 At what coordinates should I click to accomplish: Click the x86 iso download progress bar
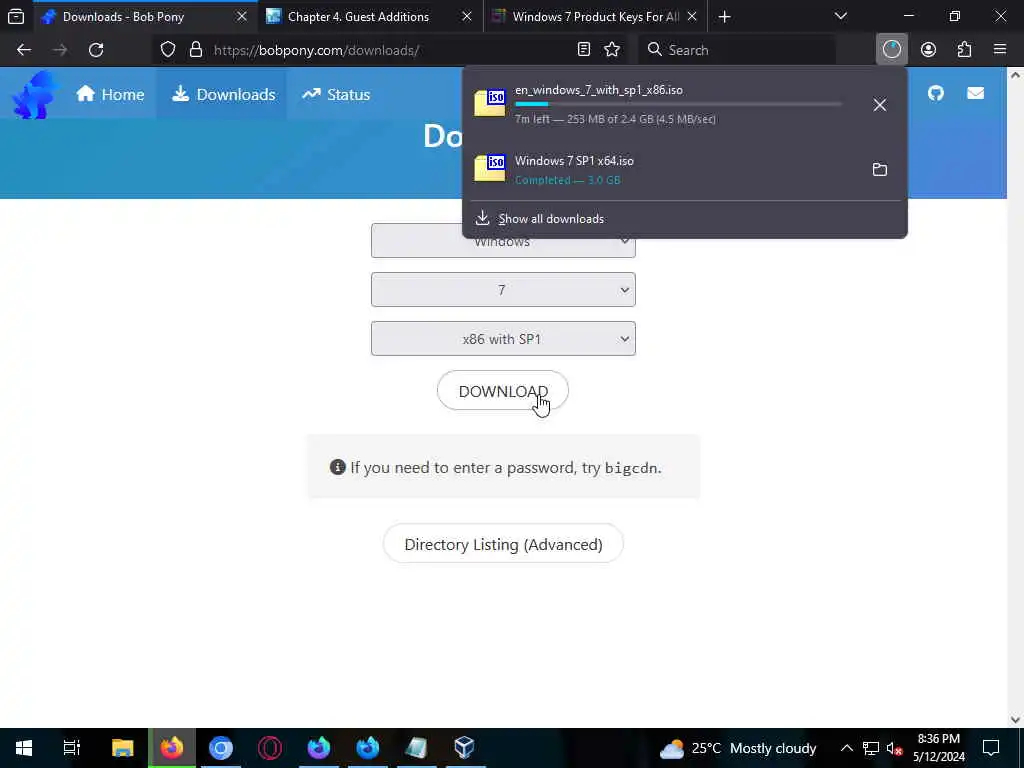678,104
